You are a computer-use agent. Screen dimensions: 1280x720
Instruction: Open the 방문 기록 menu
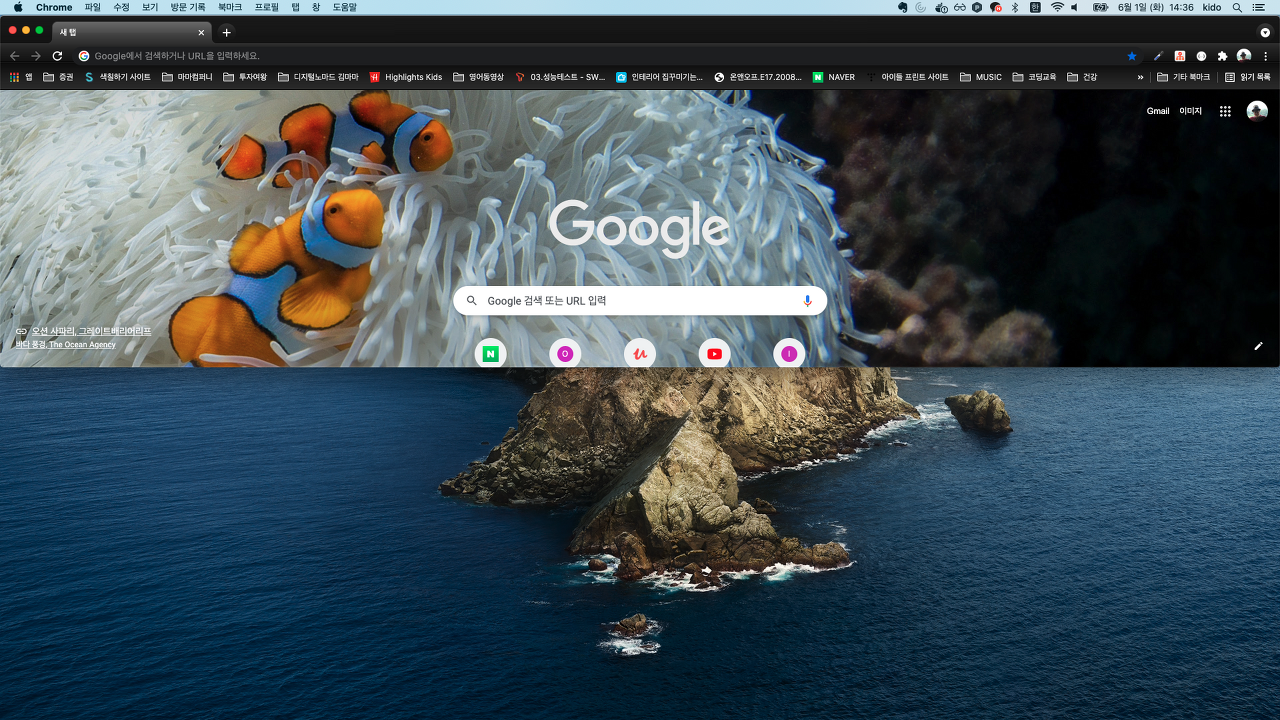pyautogui.click(x=188, y=7)
